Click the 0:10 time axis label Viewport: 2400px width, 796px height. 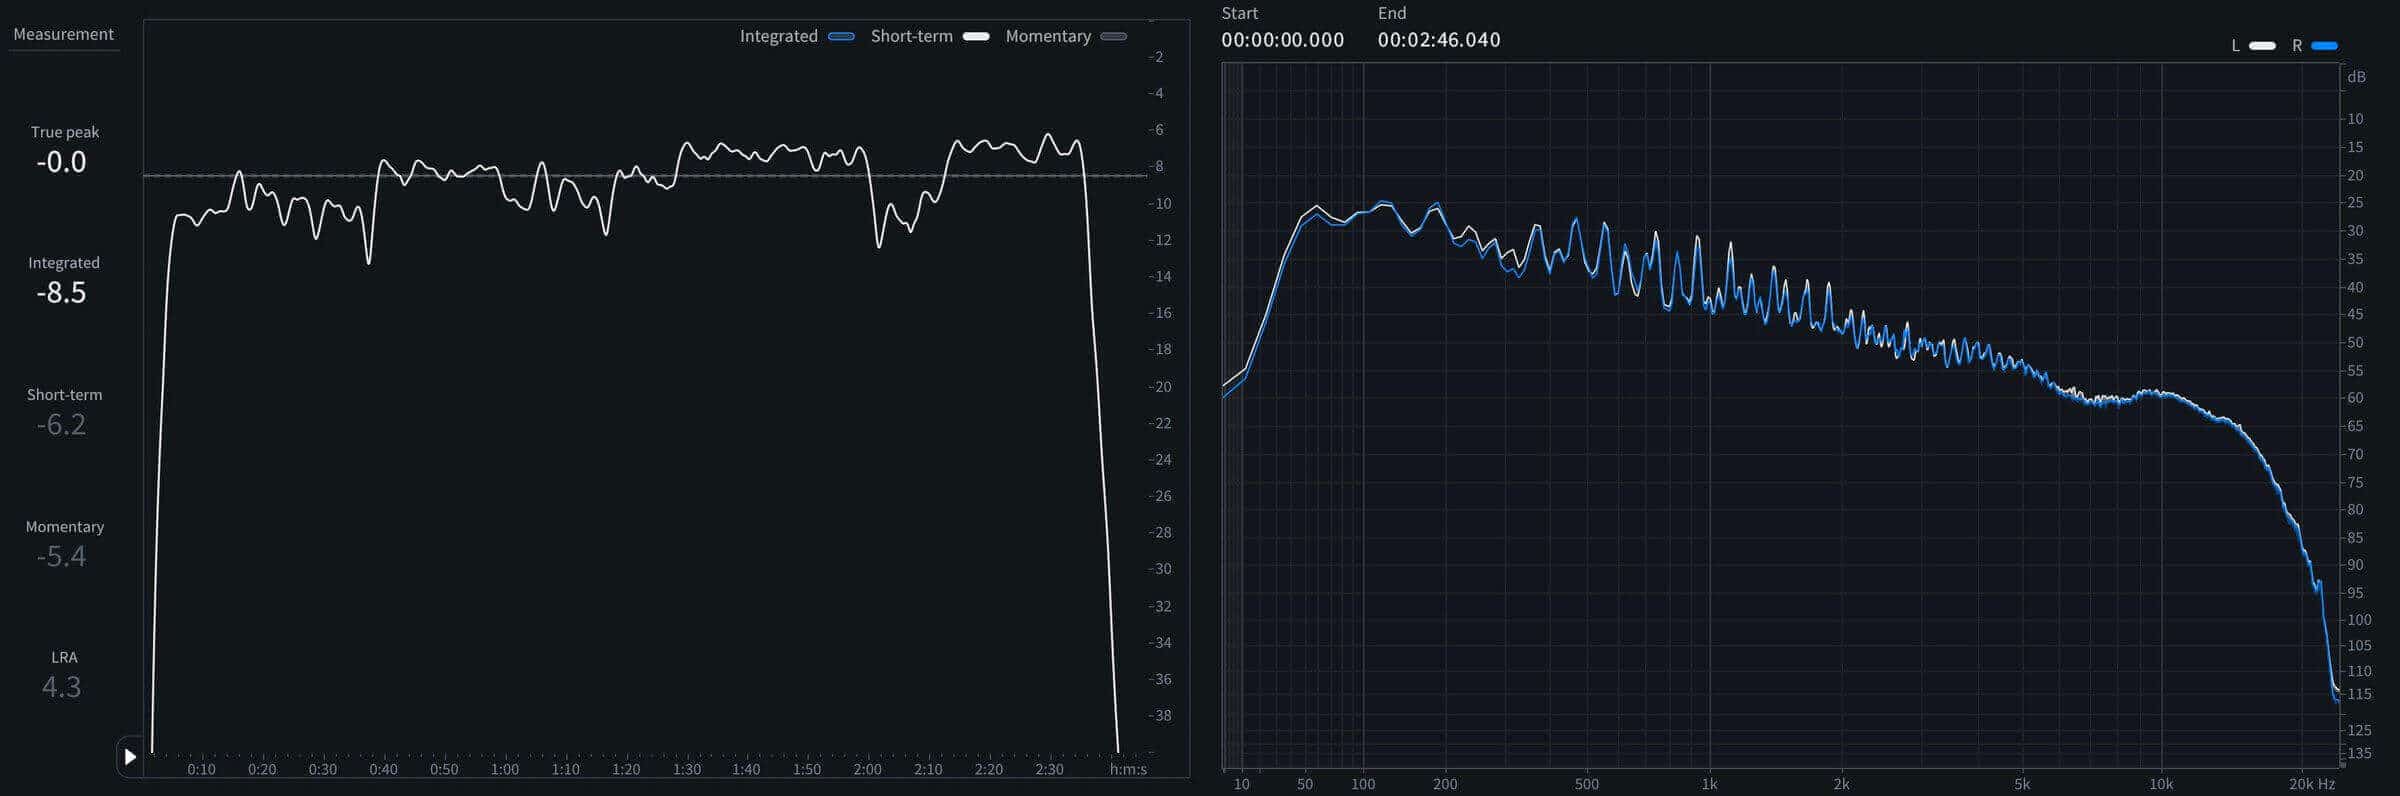(x=201, y=770)
